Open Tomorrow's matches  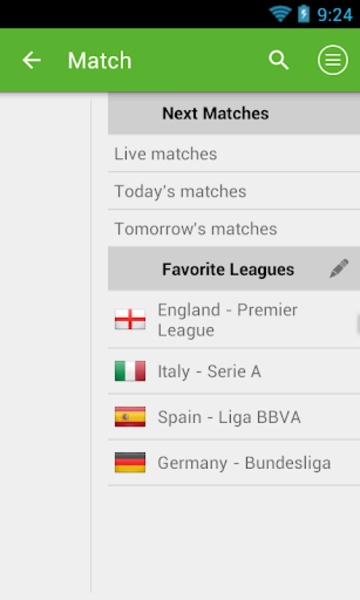click(234, 229)
